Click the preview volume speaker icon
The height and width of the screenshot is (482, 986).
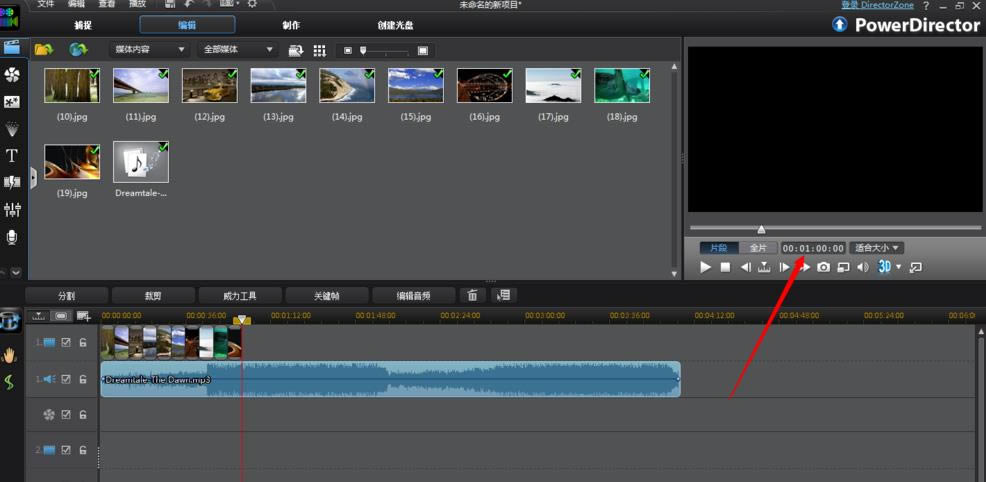pyautogui.click(x=863, y=267)
